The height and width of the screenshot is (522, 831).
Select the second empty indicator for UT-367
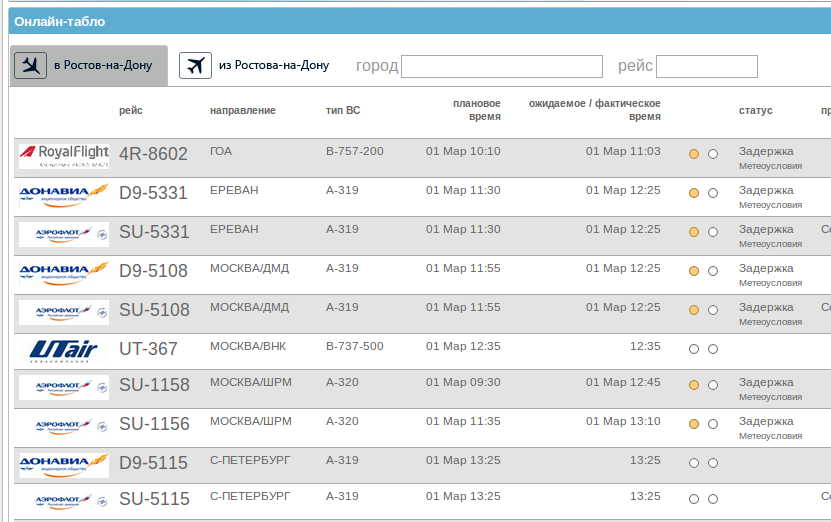point(713,349)
